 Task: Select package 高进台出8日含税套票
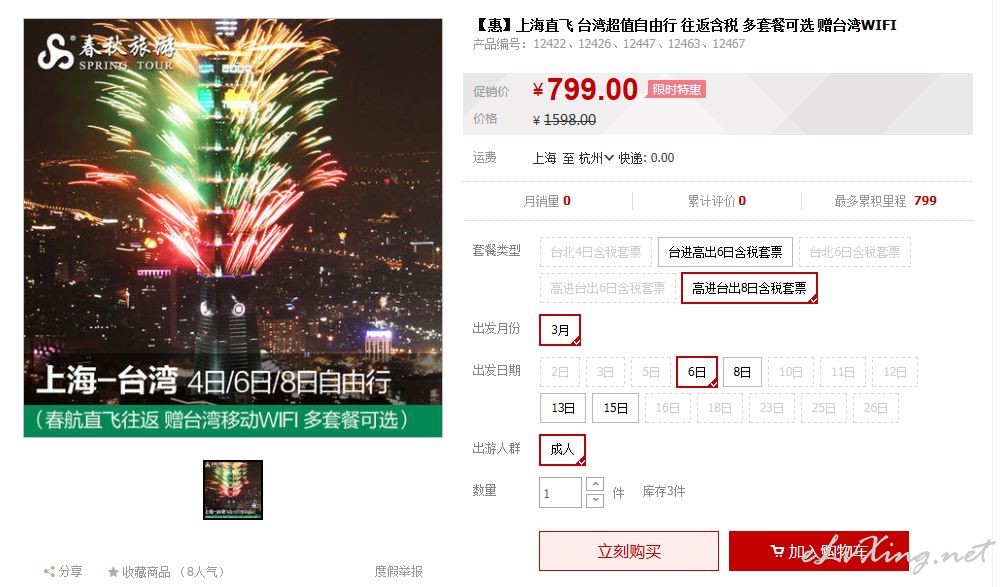pos(749,288)
